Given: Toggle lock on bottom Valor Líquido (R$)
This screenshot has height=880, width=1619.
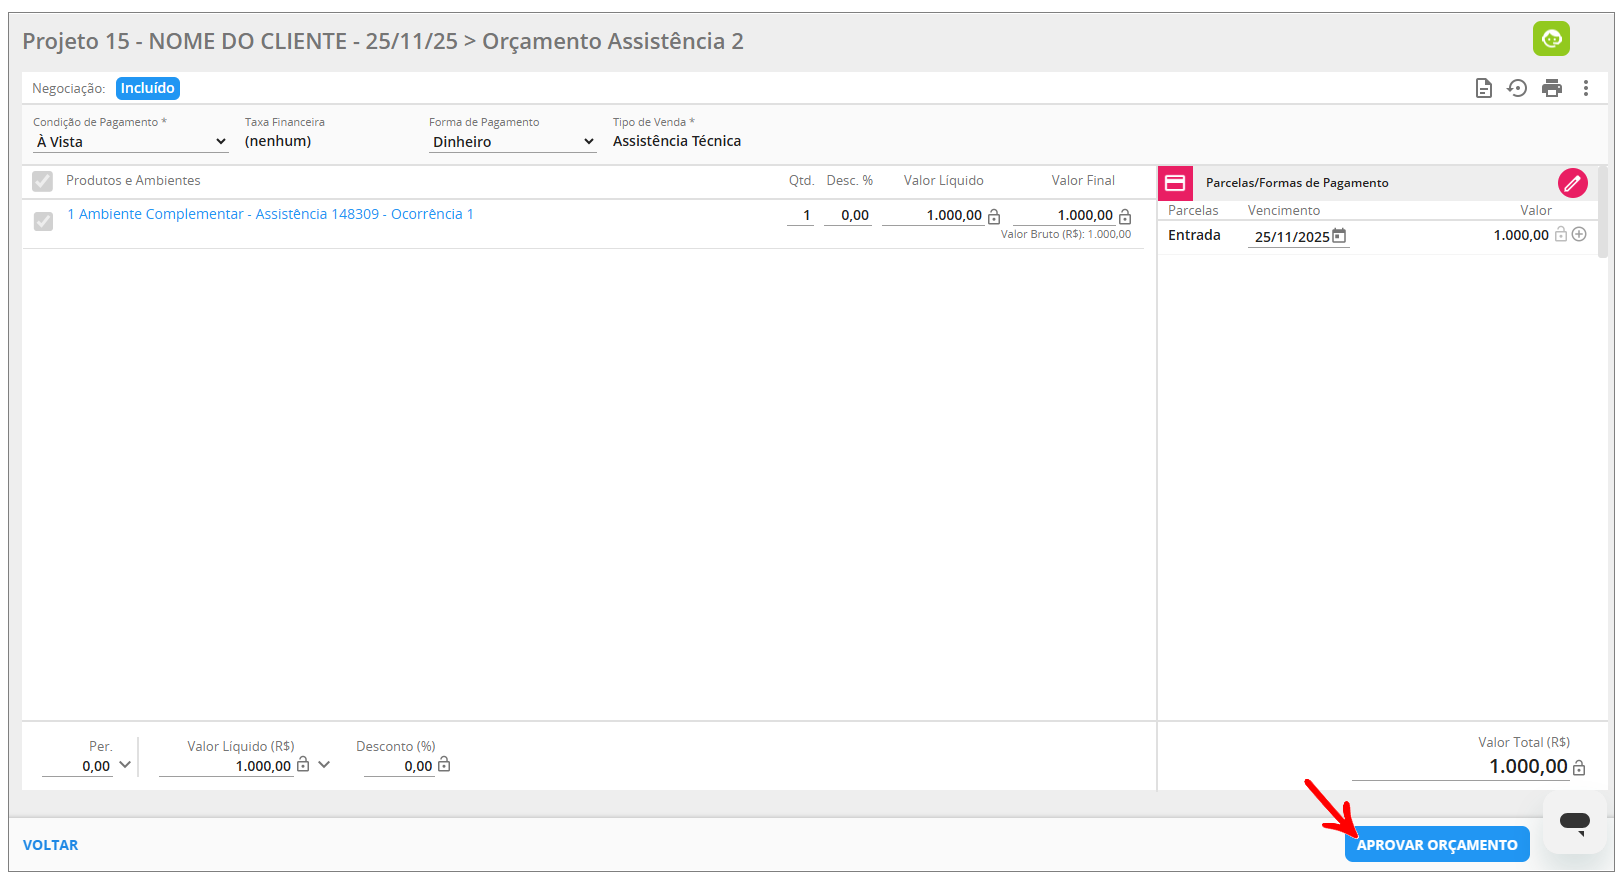Looking at the screenshot, I should (303, 764).
